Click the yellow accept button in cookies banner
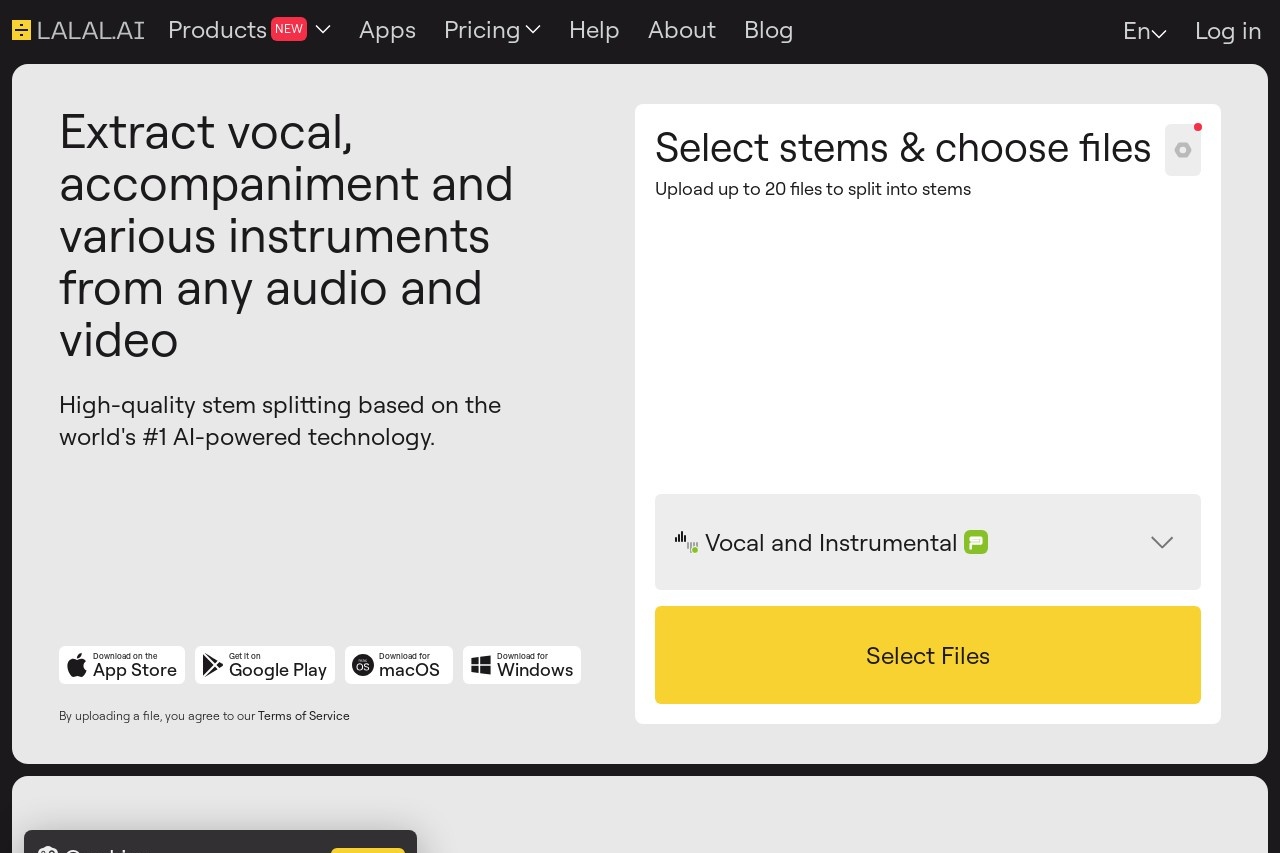The image size is (1280, 853). coord(367,850)
